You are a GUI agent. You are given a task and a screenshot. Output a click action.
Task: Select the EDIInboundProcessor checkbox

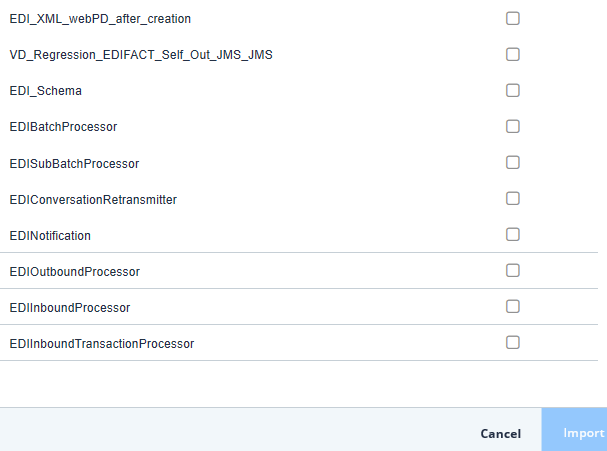[513, 306]
